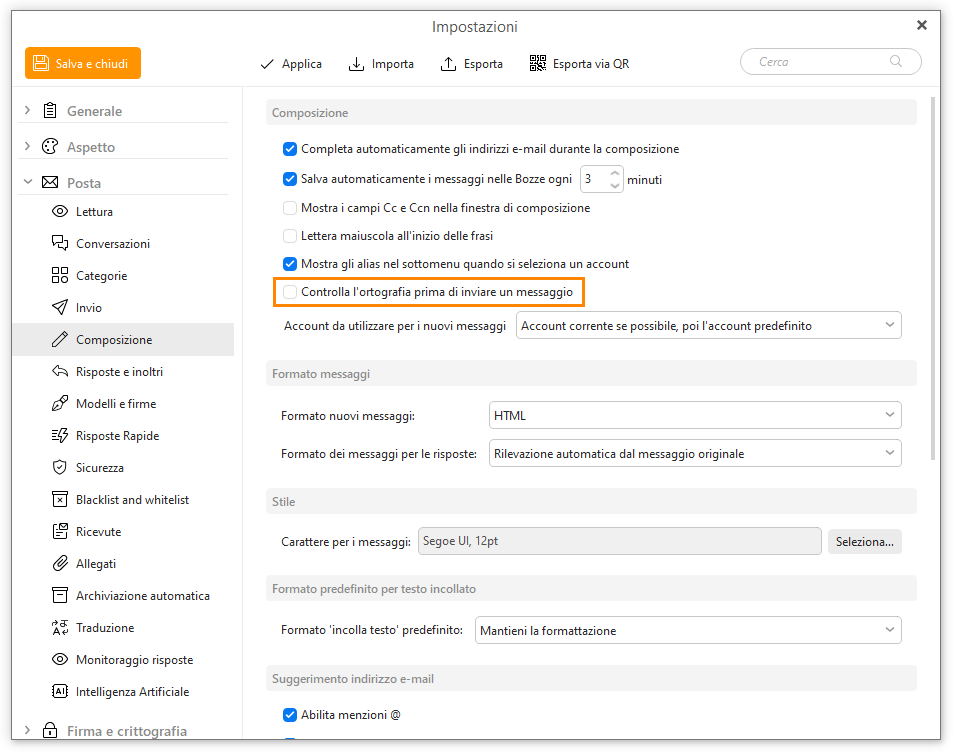
Task: Open the Formato nuovi messaggi HTML dropdown
Action: pyautogui.click(x=695, y=415)
